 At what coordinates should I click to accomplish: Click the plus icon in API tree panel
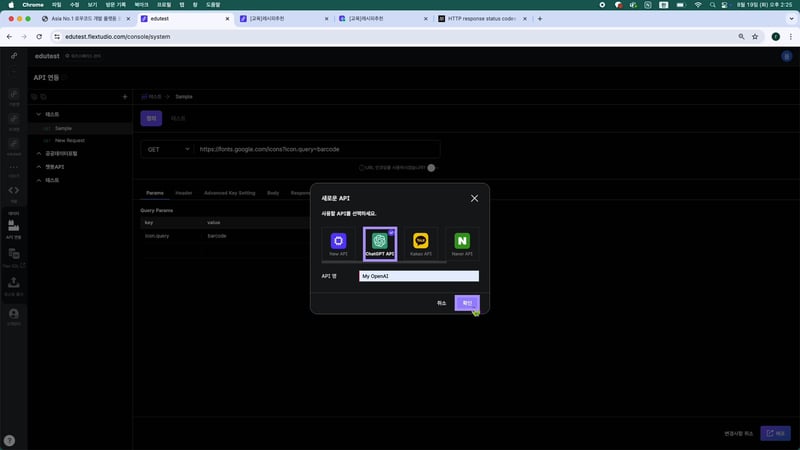[x=124, y=97]
